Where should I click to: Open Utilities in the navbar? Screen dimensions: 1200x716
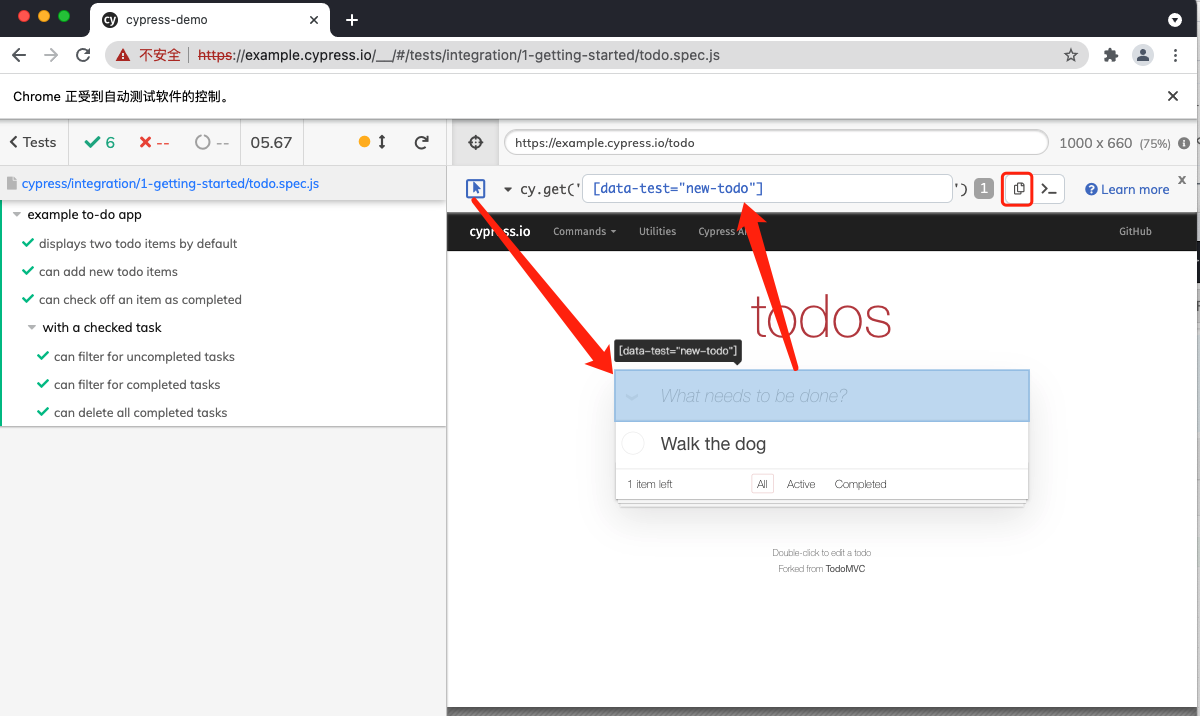tap(658, 232)
